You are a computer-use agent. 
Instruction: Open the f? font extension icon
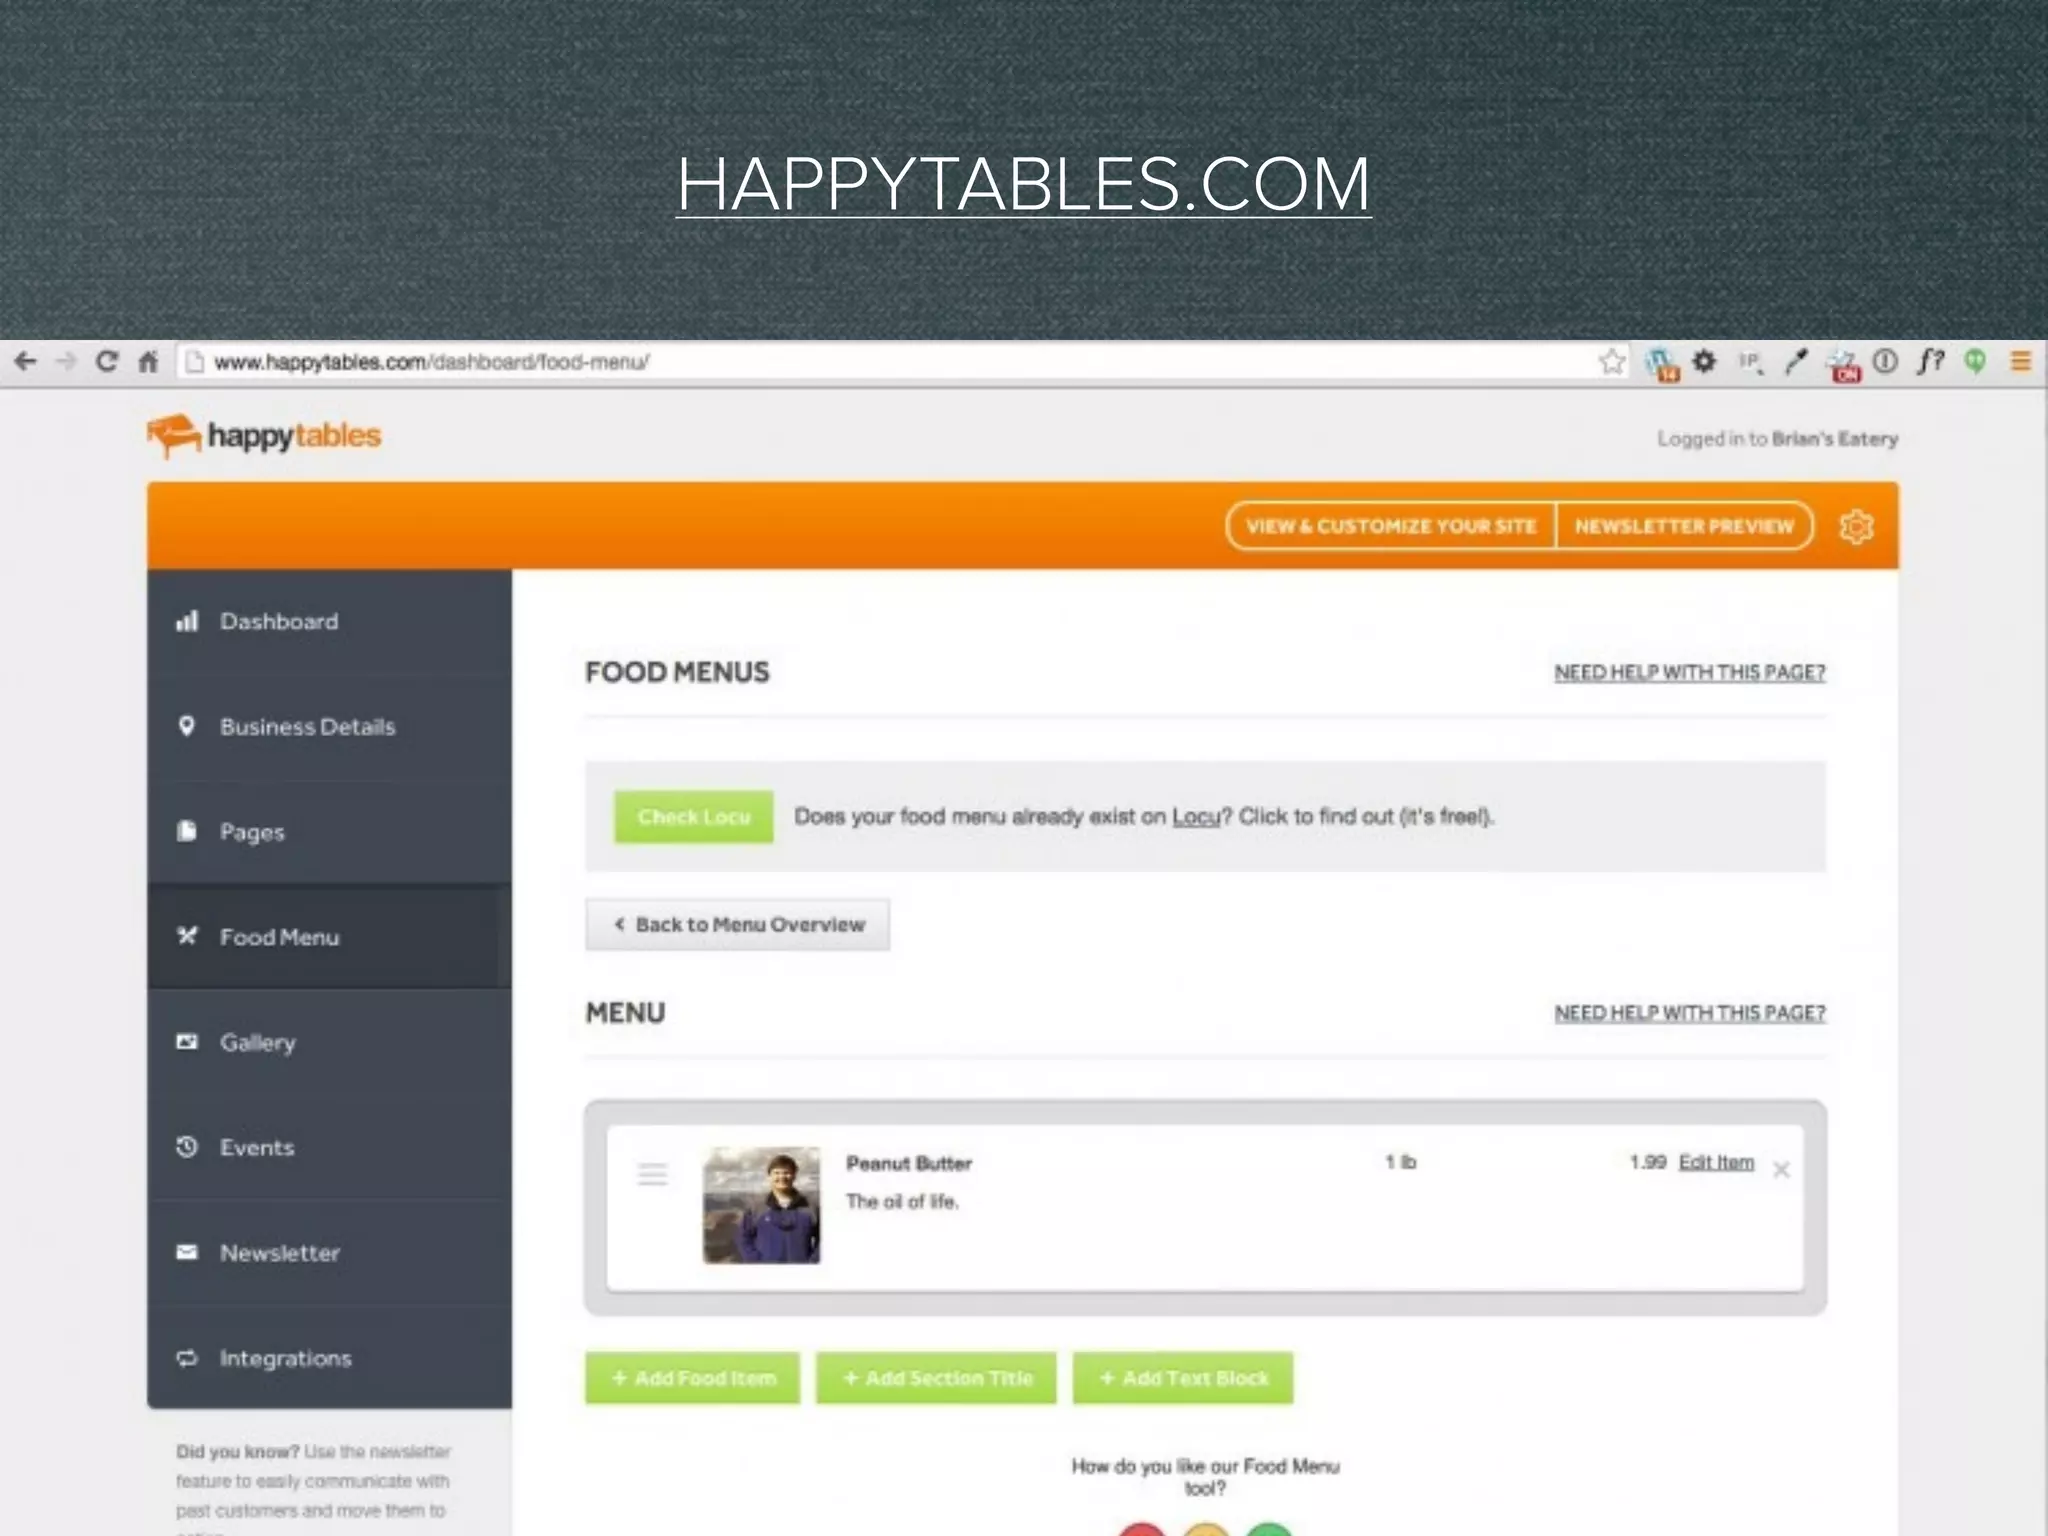pos(1930,361)
